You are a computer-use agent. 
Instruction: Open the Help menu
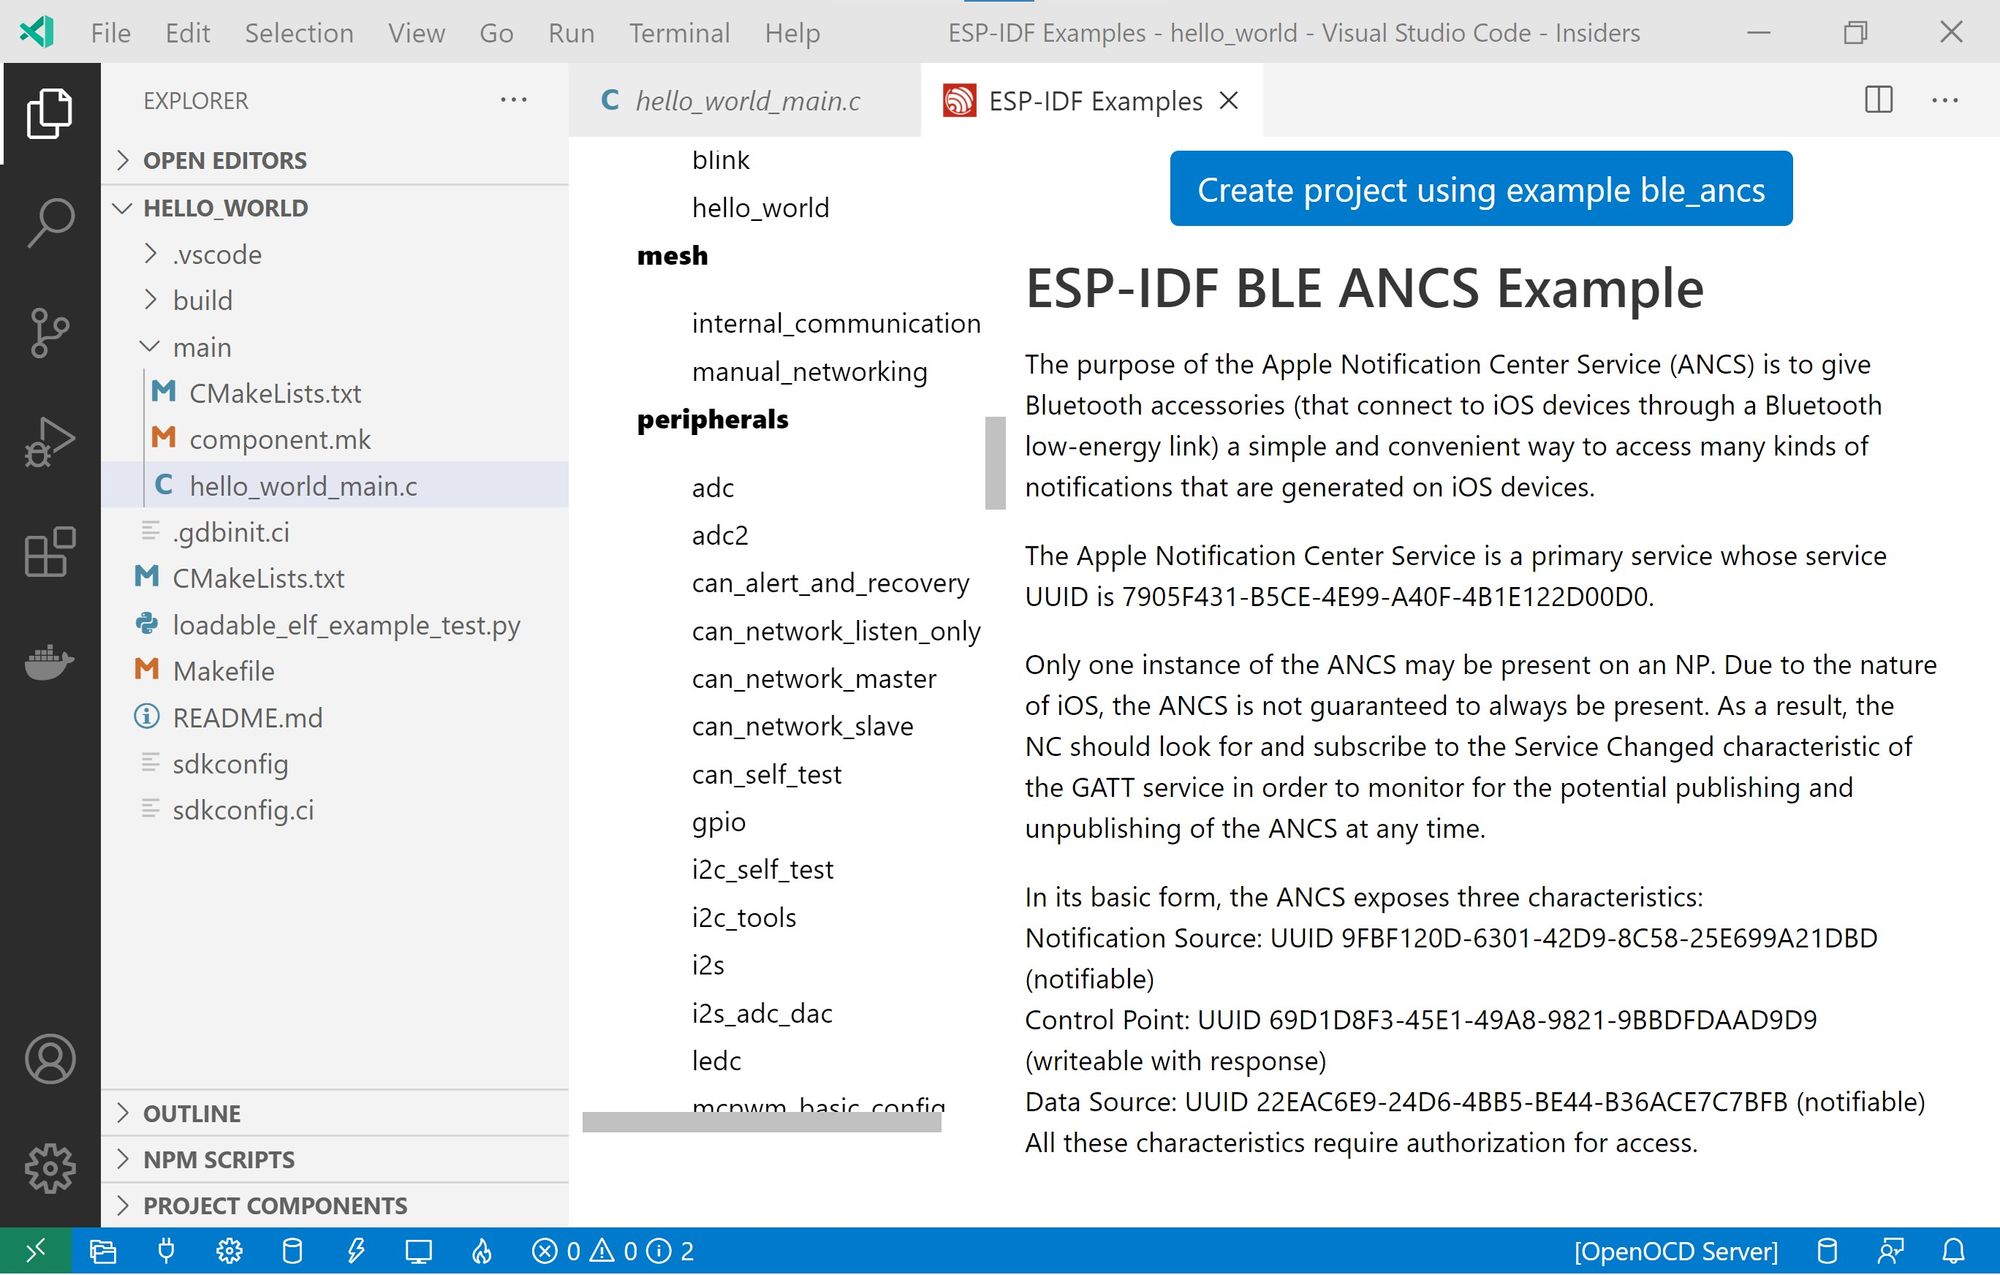click(792, 33)
